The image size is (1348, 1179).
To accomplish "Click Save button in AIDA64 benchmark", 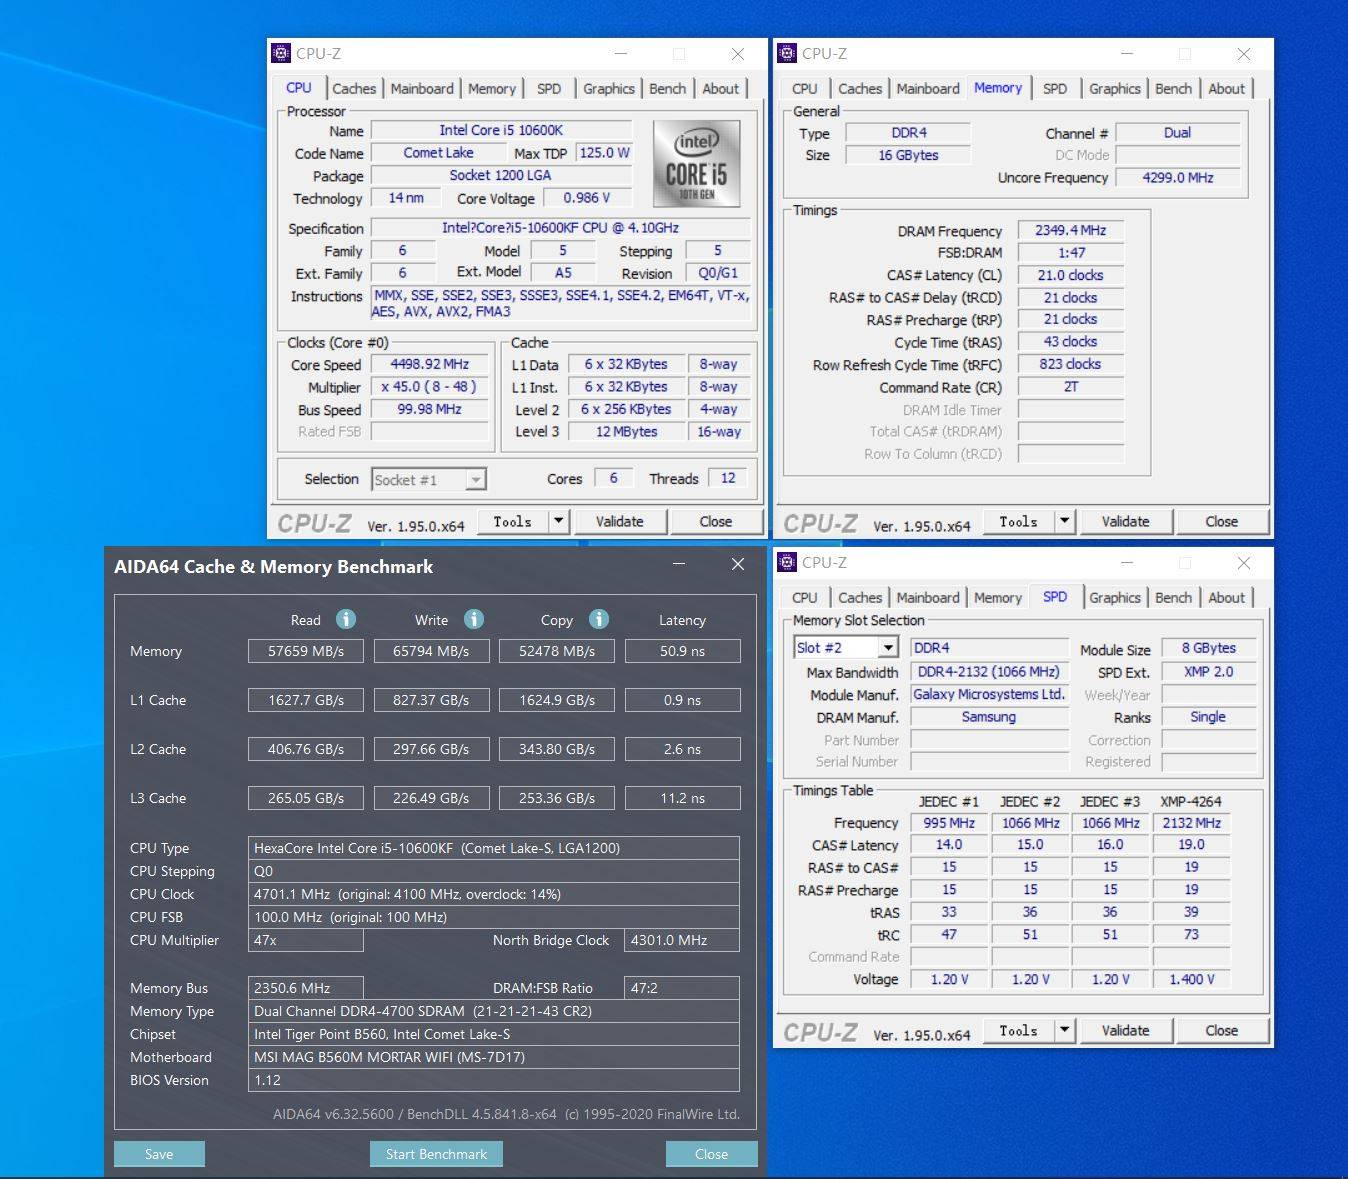I will (159, 1154).
